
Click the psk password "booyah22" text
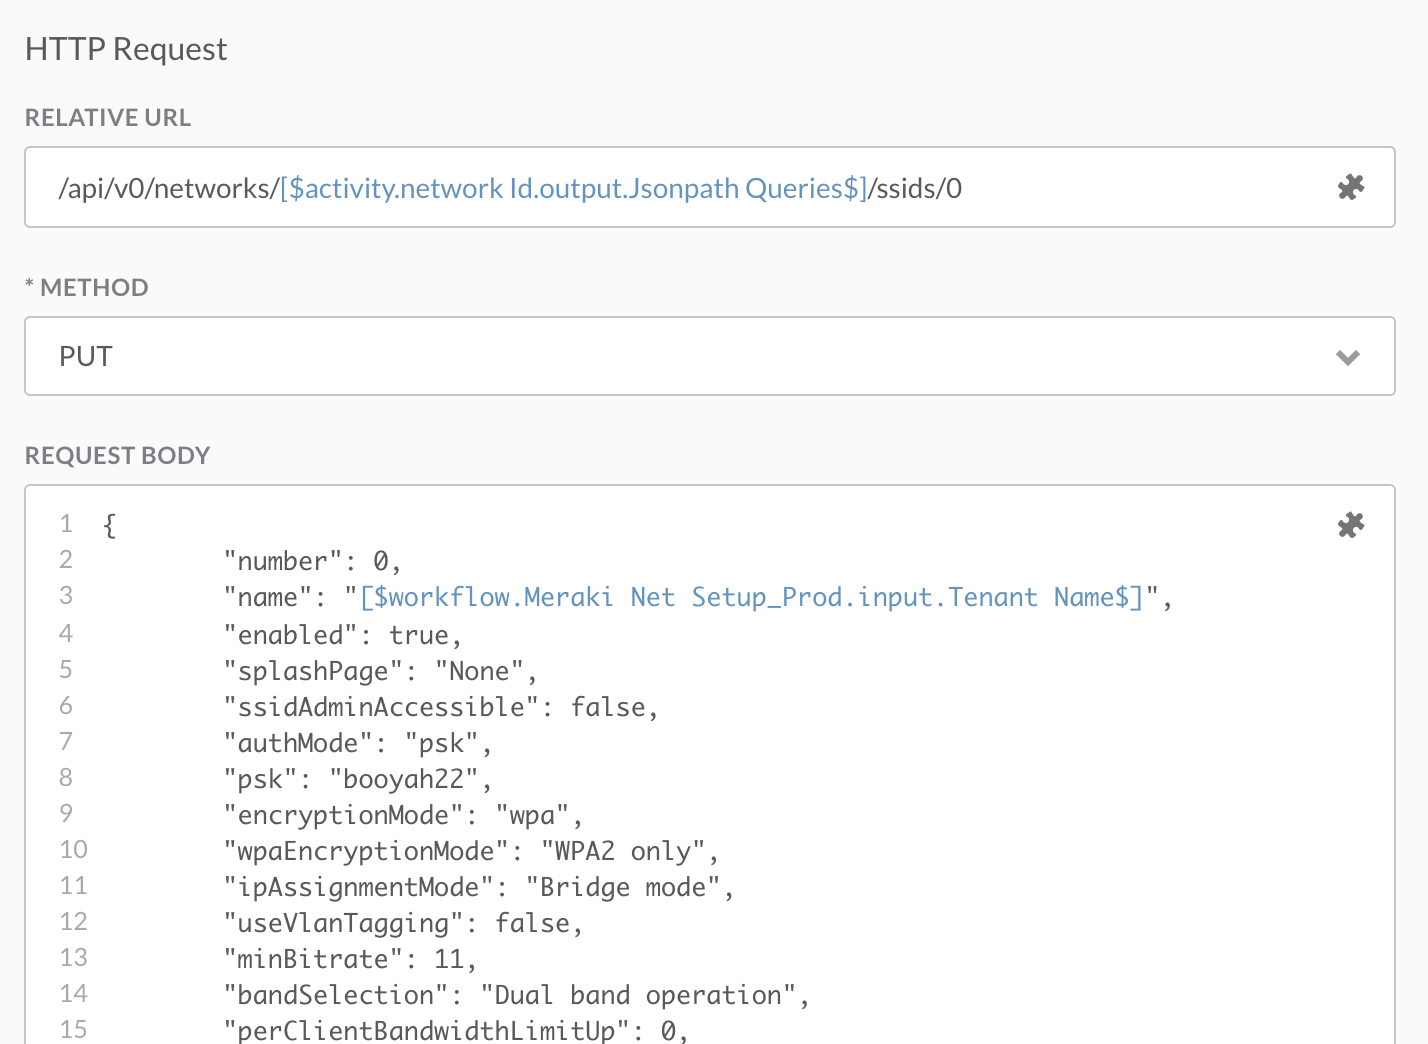404,780
